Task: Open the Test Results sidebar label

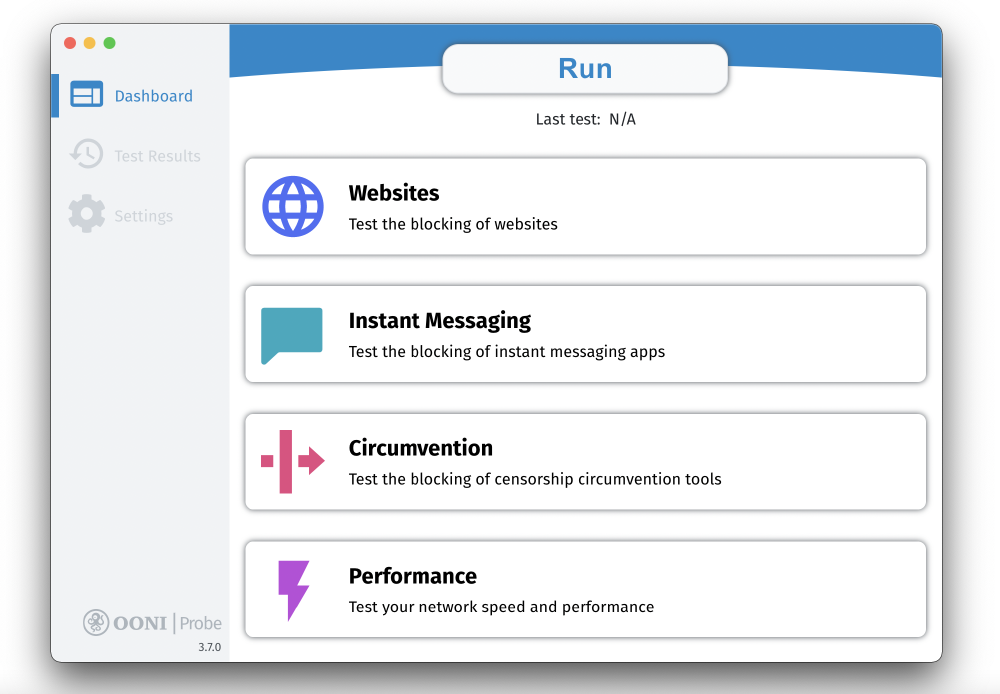Action: (157, 156)
